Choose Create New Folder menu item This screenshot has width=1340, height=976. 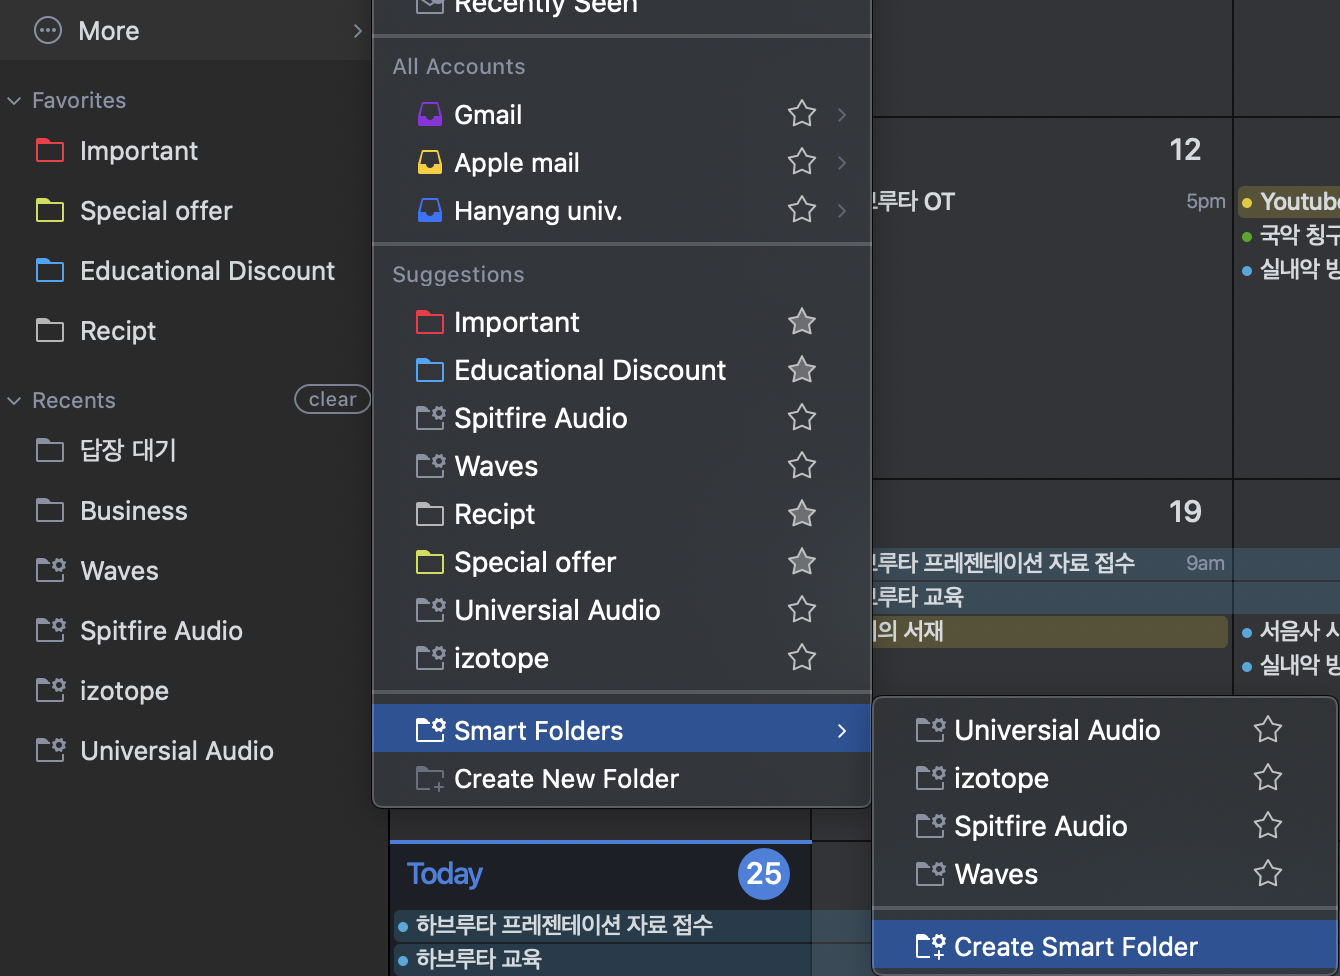click(621, 779)
